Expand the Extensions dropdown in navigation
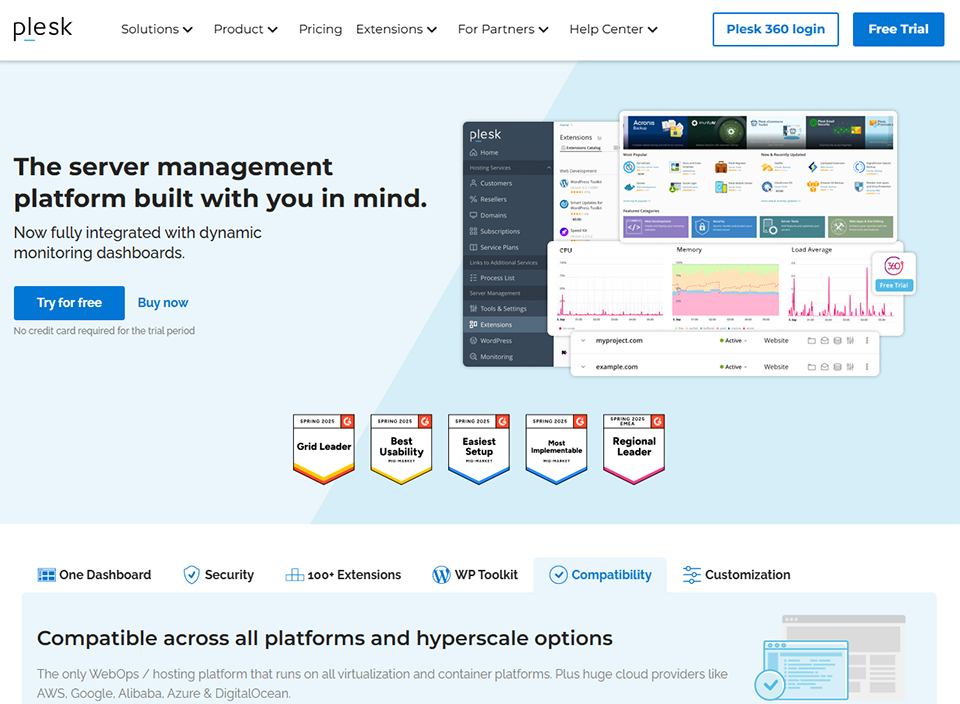The width and height of the screenshot is (960, 704). click(396, 29)
